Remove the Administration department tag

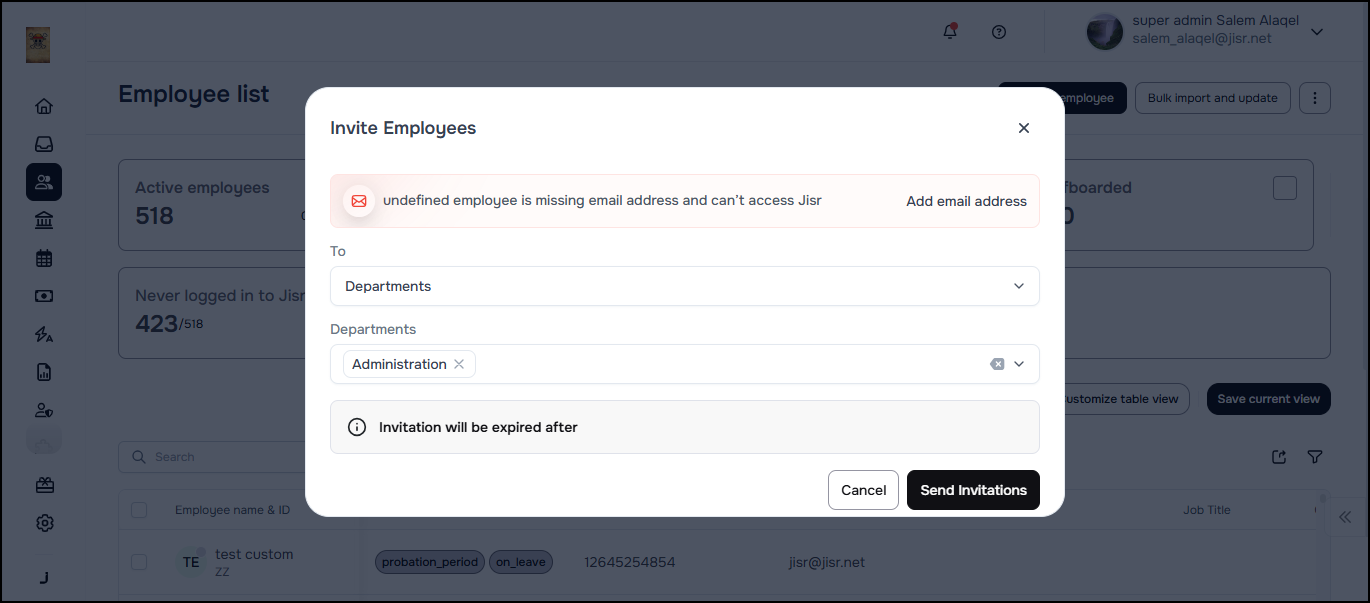(459, 364)
